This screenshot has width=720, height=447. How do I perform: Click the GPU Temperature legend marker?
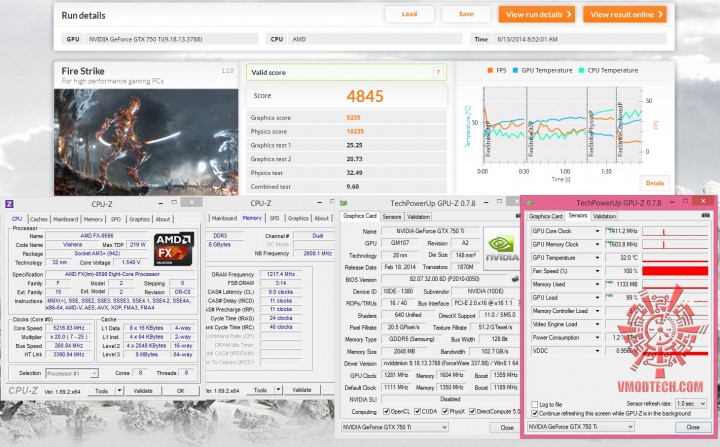[x=515, y=70]
